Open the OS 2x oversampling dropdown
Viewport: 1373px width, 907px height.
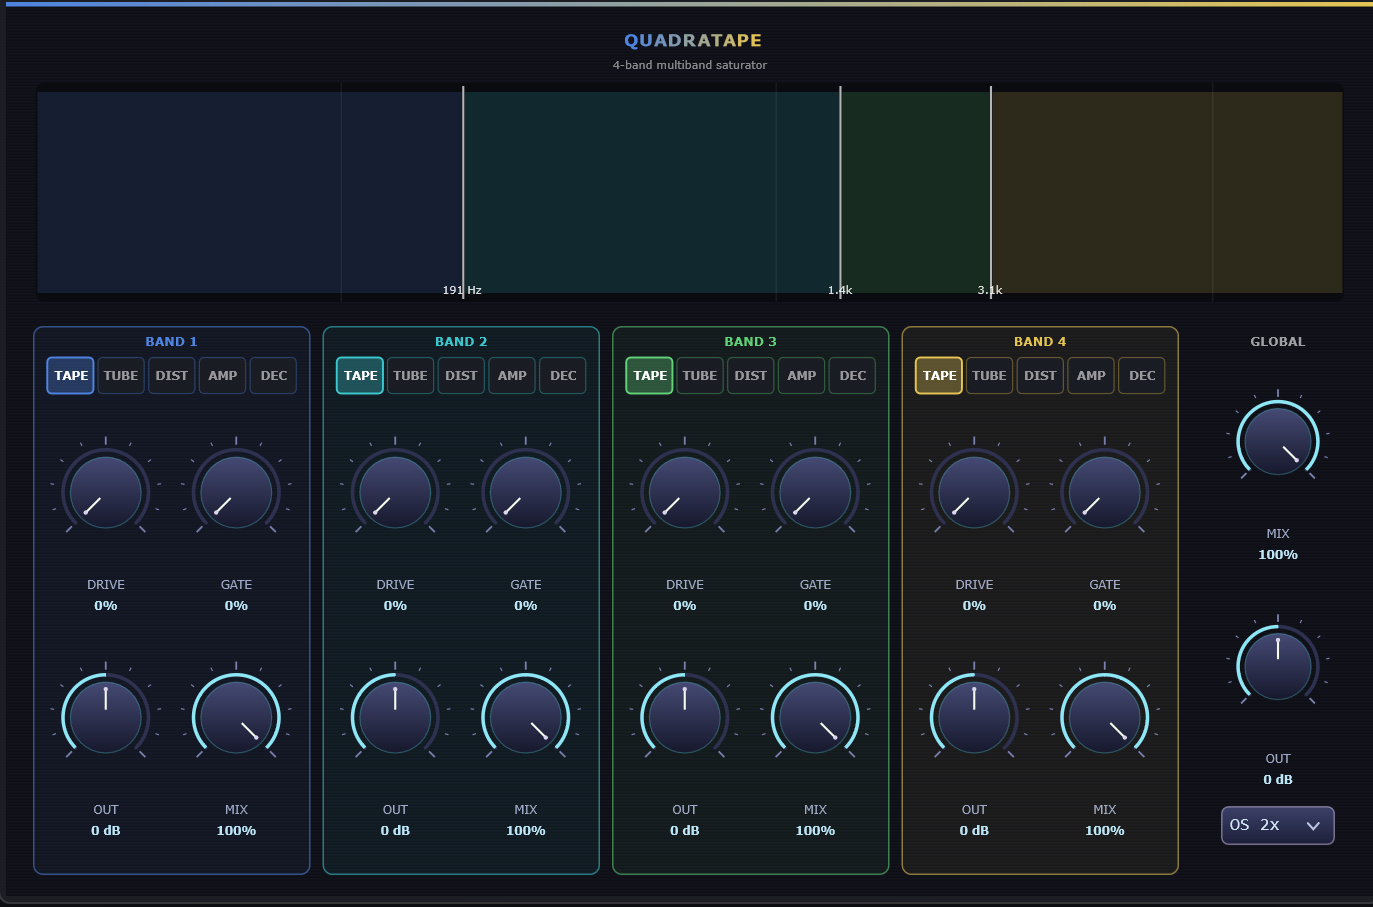[x=1278, y=825]
